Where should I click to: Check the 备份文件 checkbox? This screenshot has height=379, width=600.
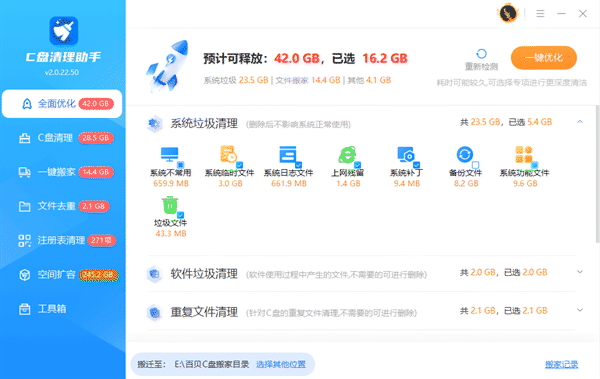coord(475,165)
